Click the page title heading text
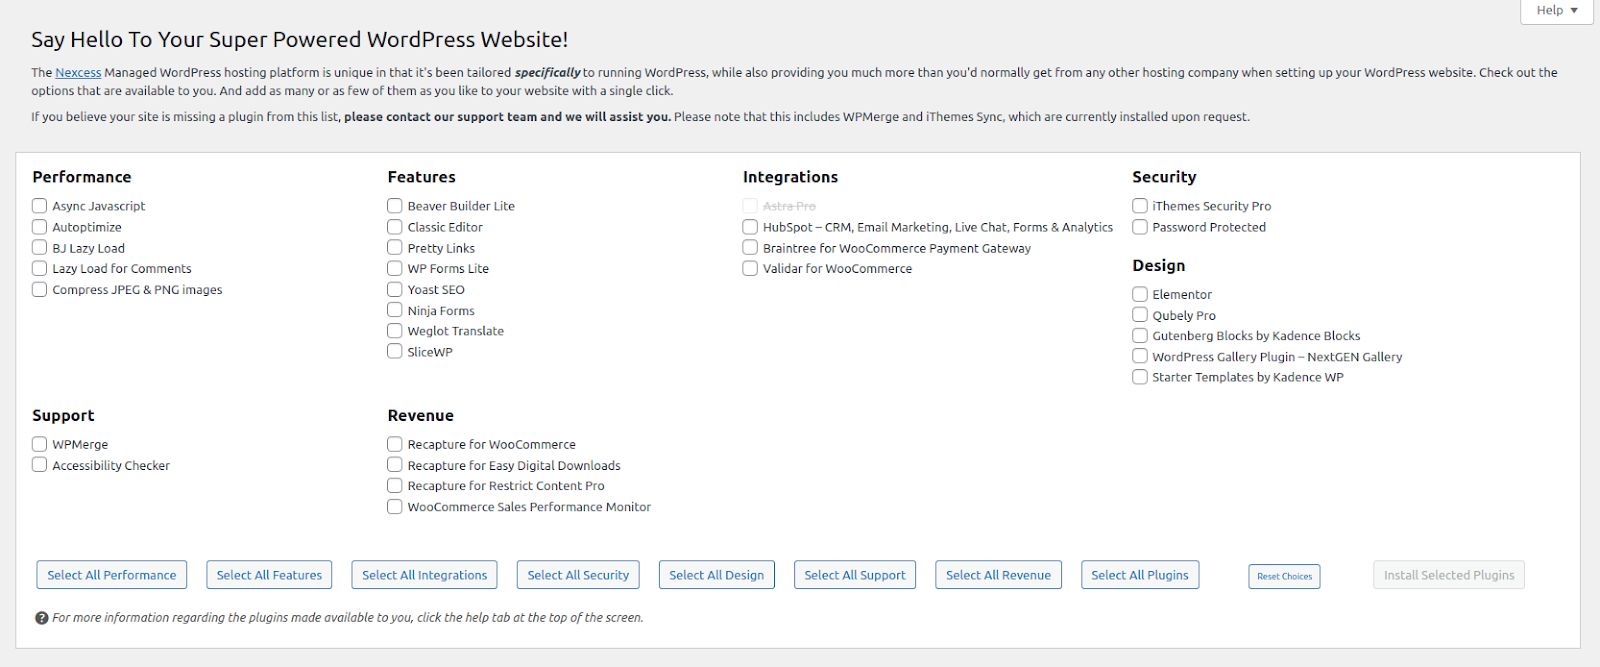The width and height of the screenshot is (1600, 667). tap(300, 40)
